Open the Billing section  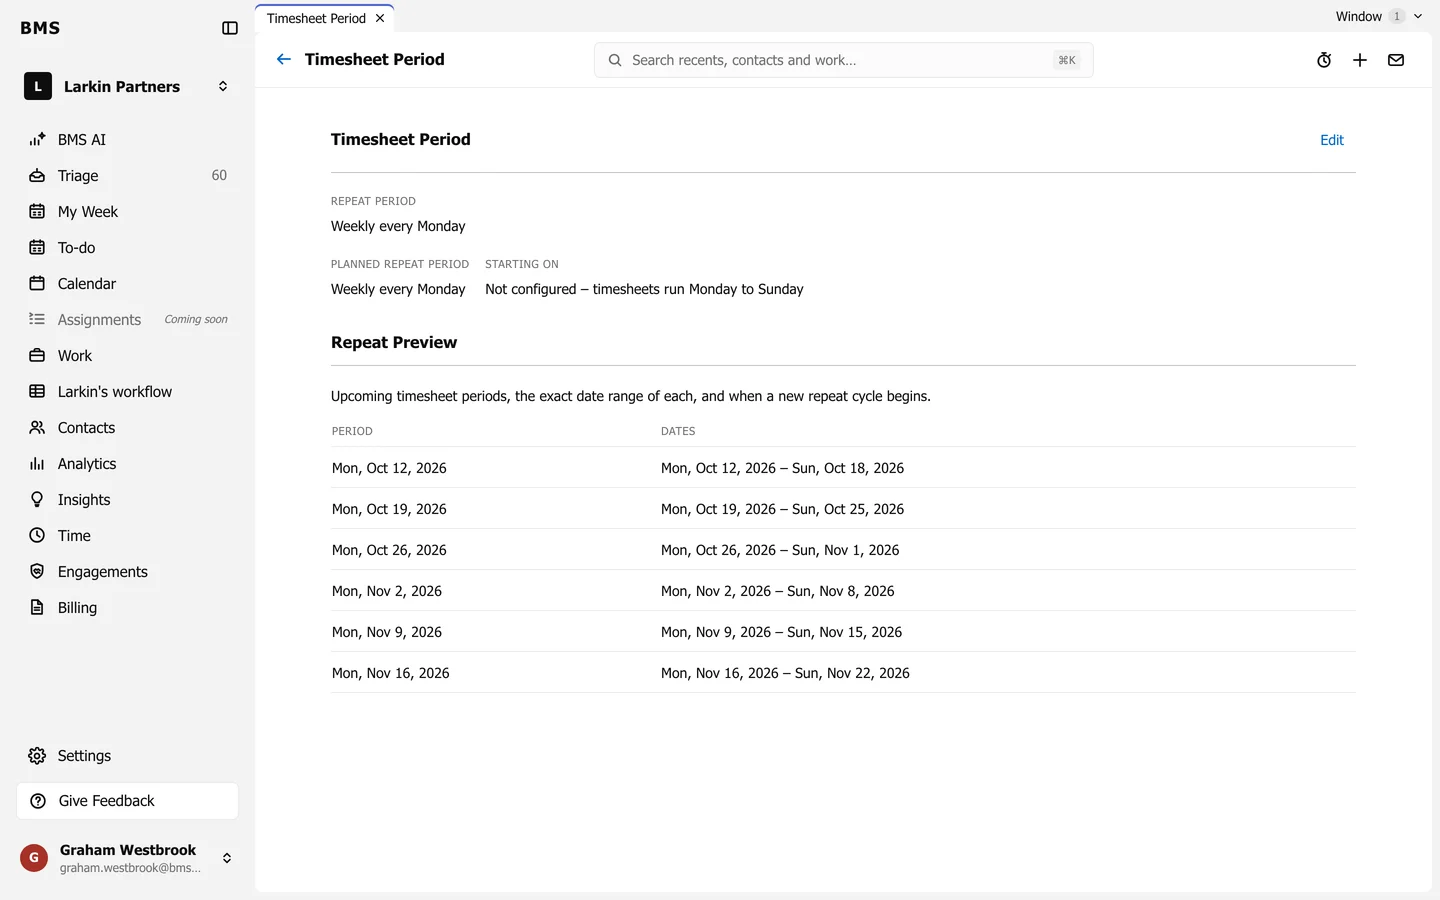click(x=128, y=608)
